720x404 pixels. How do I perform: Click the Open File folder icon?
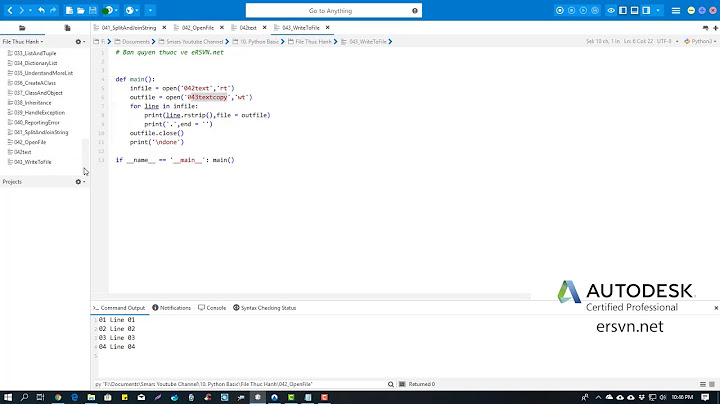pyautogui.click(x=81, y=10)
